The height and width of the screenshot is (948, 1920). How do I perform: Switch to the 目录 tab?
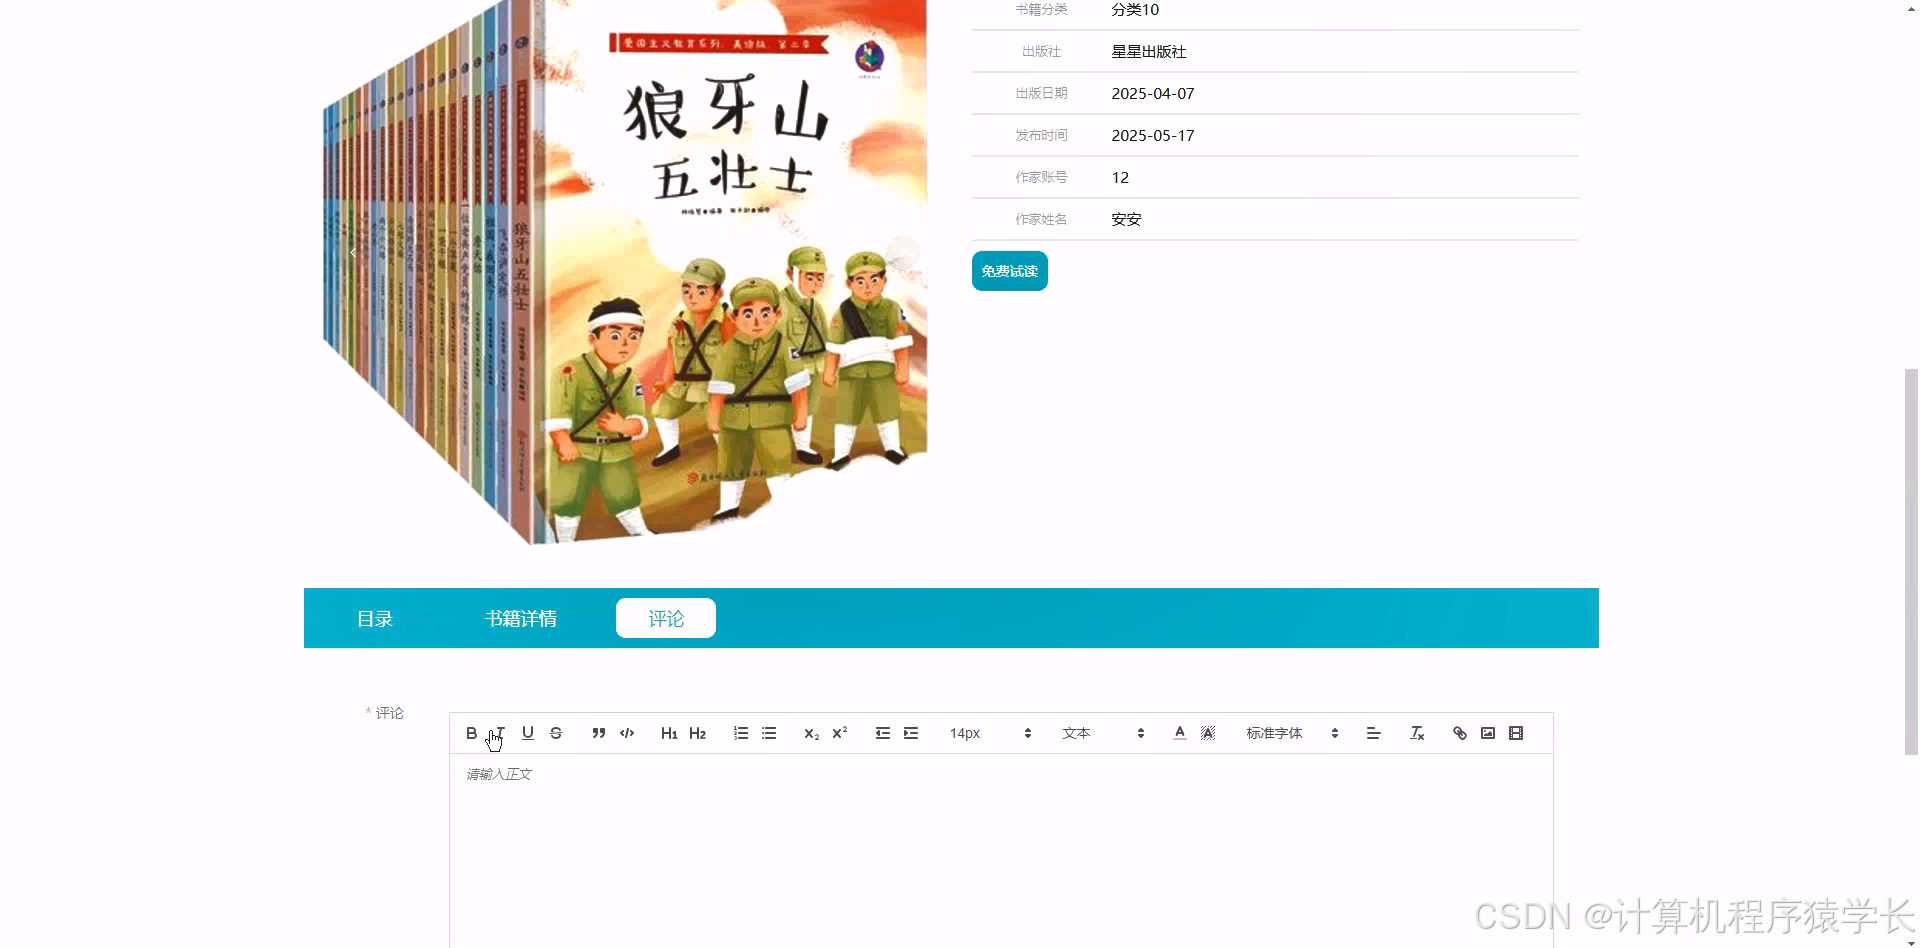pos(375,618)
